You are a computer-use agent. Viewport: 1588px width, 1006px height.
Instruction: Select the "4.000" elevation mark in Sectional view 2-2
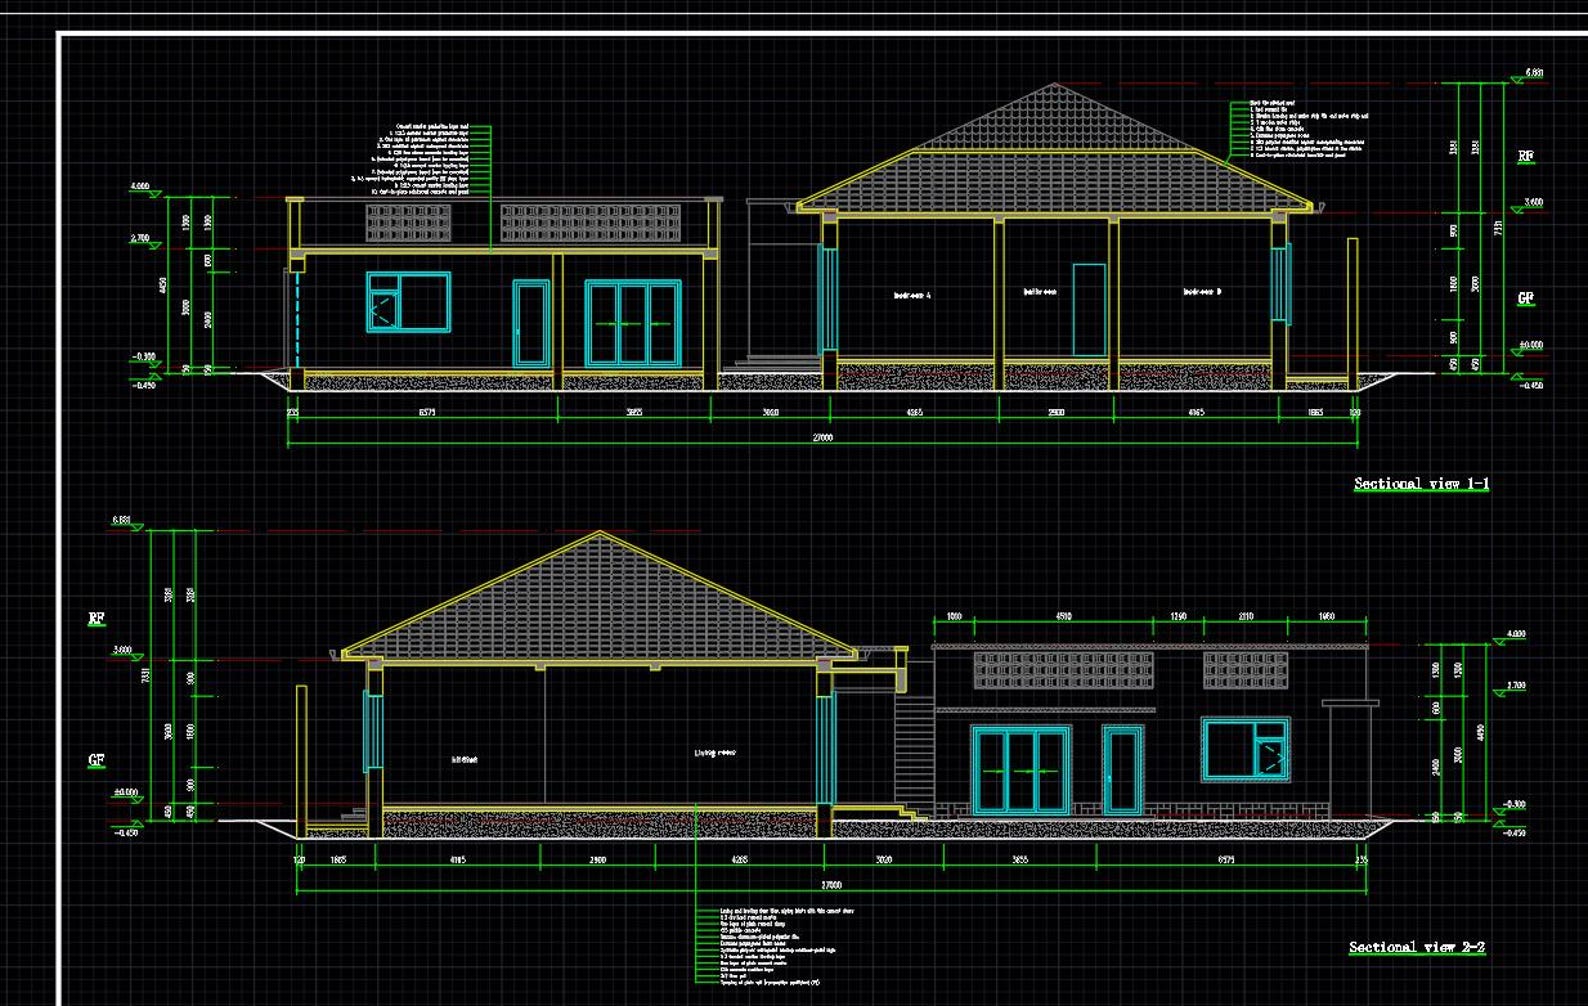[1515, 634]
